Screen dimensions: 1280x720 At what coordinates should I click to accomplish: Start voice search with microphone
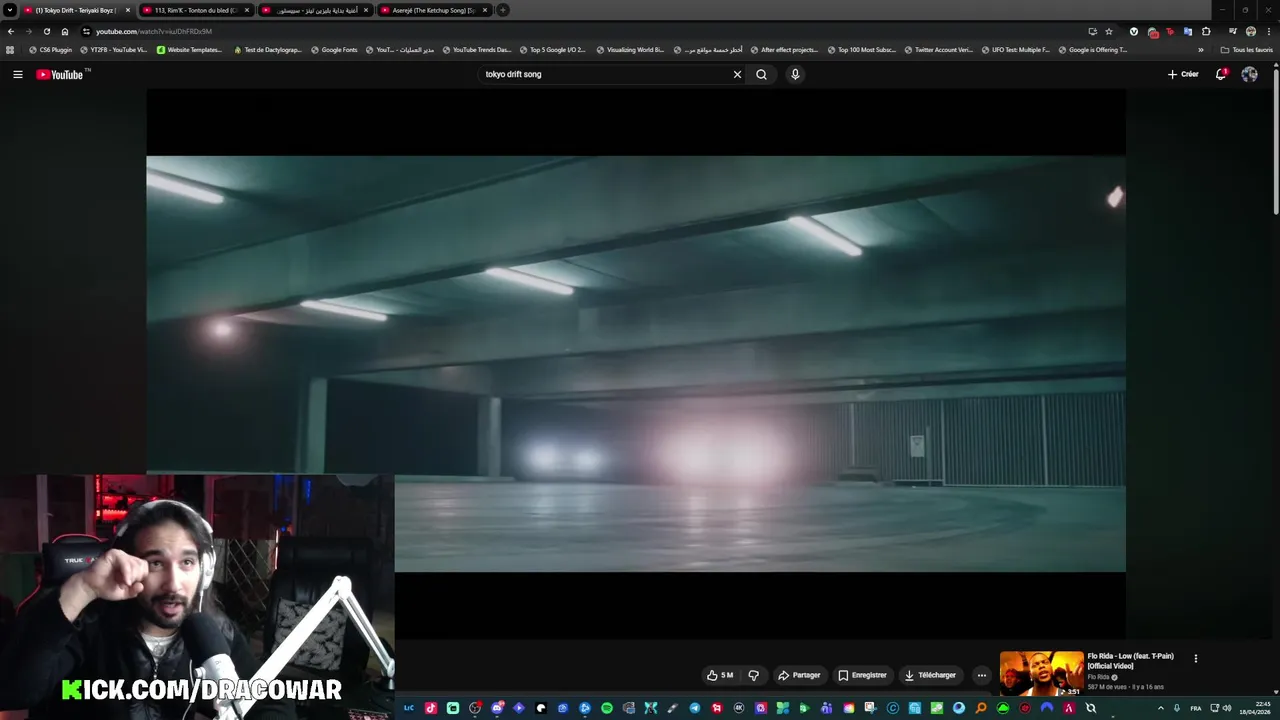pyautogui.click(x=795, y=74)
